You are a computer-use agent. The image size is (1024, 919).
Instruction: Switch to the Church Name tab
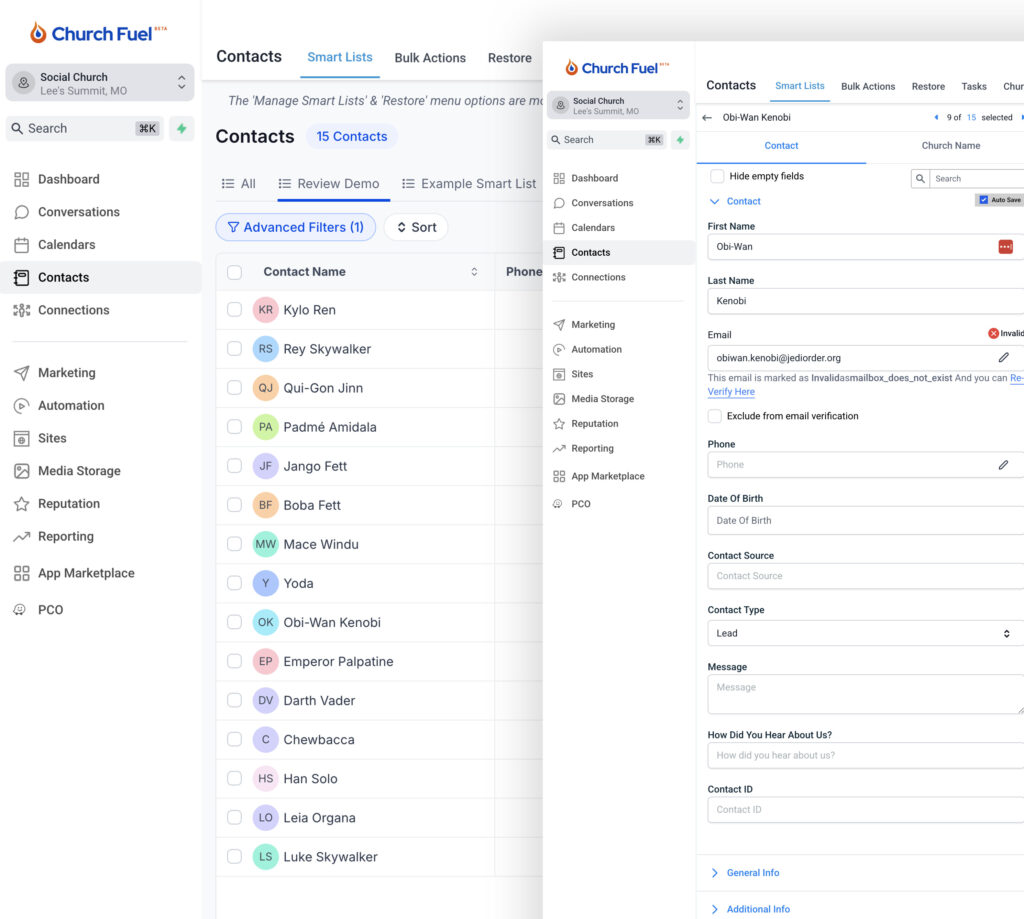point(950,145)
